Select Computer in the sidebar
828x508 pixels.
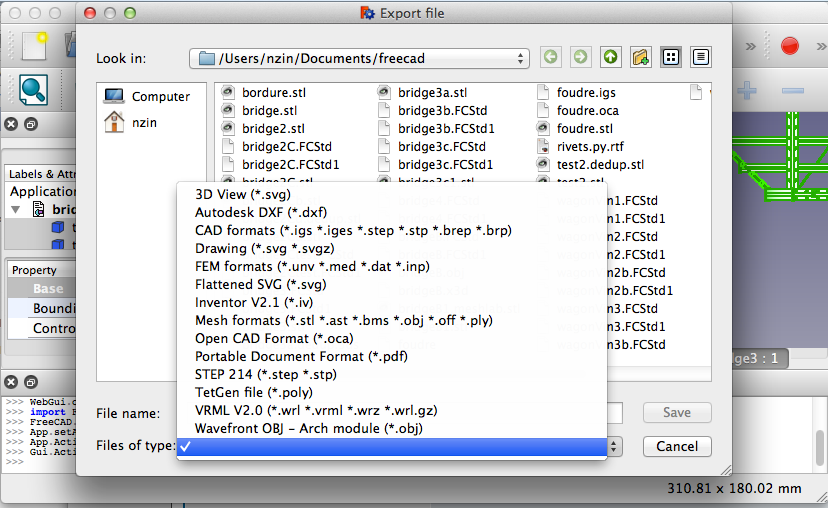tap(147, 97)
